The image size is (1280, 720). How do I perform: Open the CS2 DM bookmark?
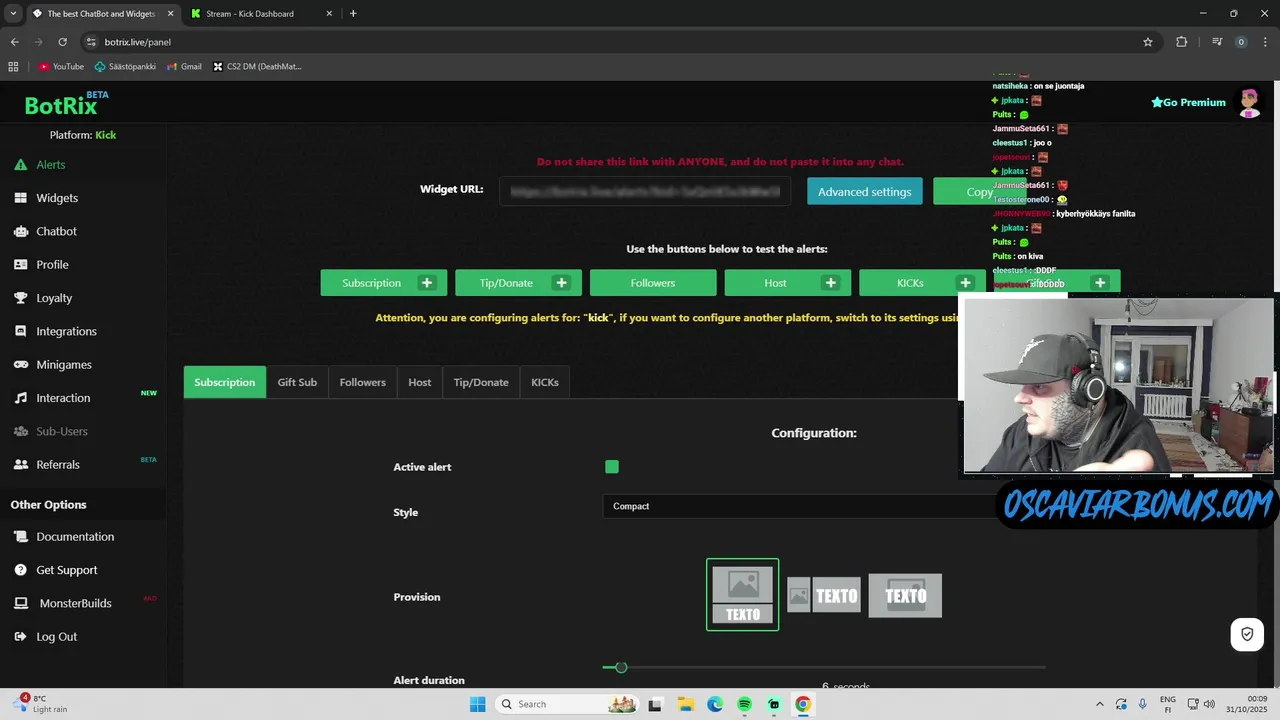[257, 67]
